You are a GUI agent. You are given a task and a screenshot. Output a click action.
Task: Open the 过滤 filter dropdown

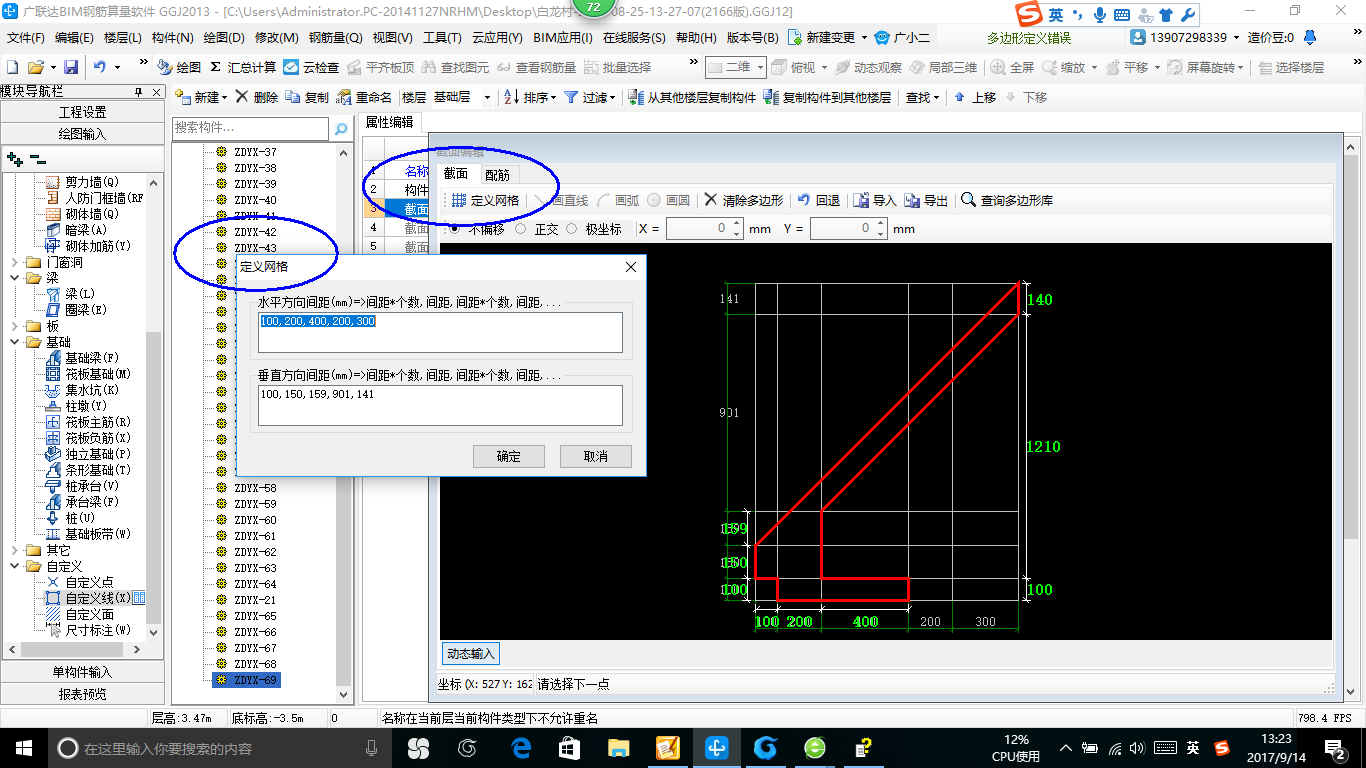(591, 97)
